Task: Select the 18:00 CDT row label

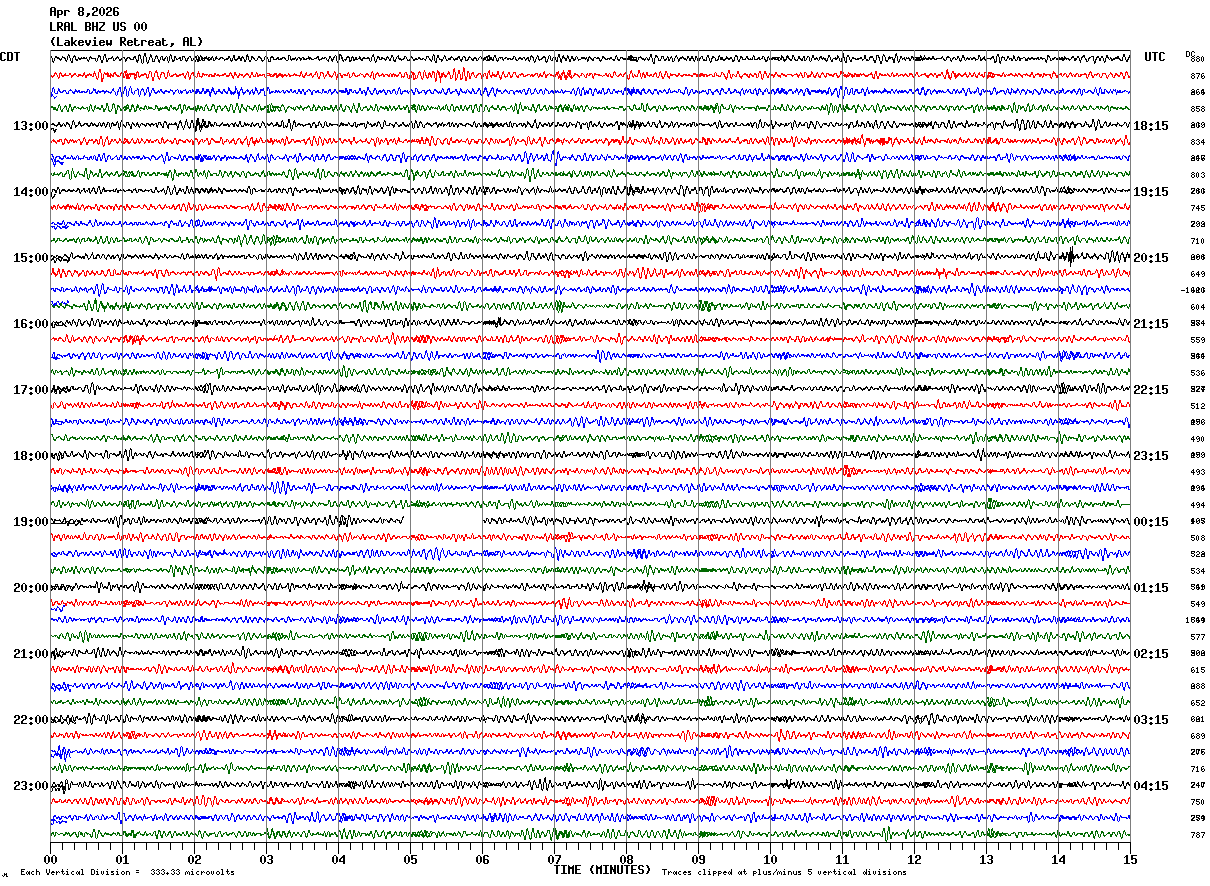Action: (30, 456)
